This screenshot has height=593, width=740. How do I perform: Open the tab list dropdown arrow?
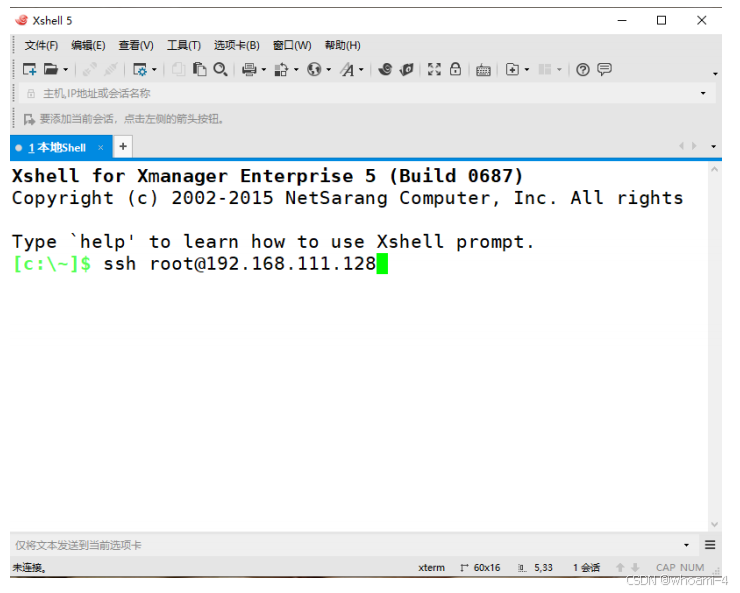[714, 147]
